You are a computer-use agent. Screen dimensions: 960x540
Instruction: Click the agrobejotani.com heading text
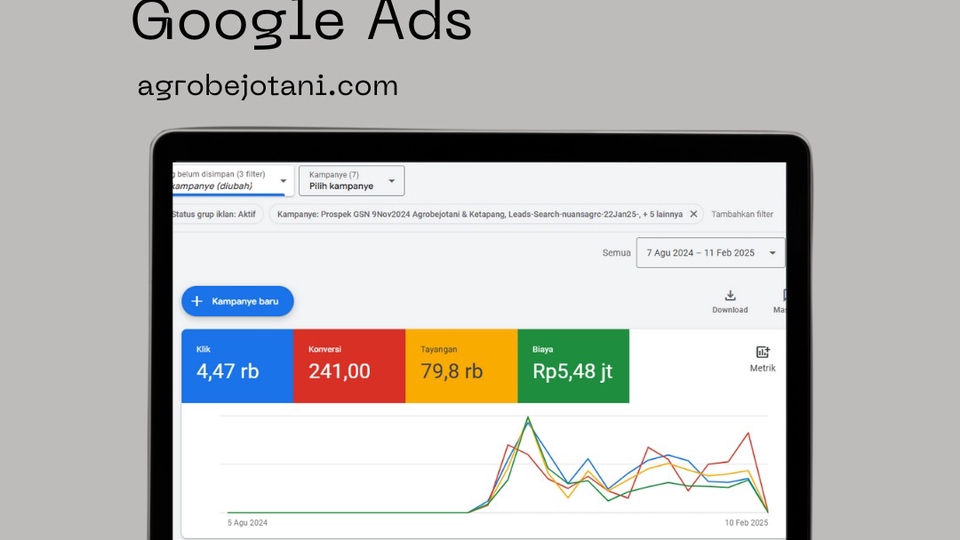tap(268, 86)
